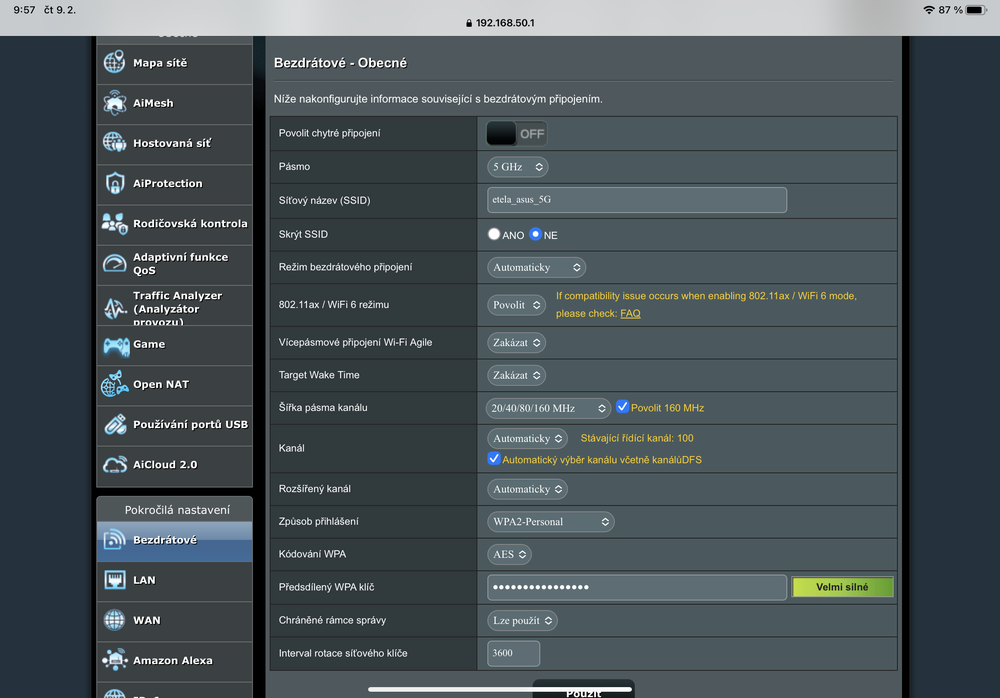The width and height of the screenshot is (1000, 698).
Task: Click the AiCloud 2.0 cloud icon
Action: tap(115, 465)
